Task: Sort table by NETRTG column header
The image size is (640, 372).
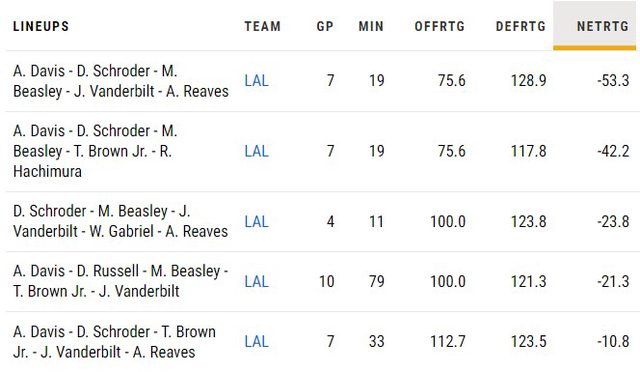Action: tap(602, 27)
